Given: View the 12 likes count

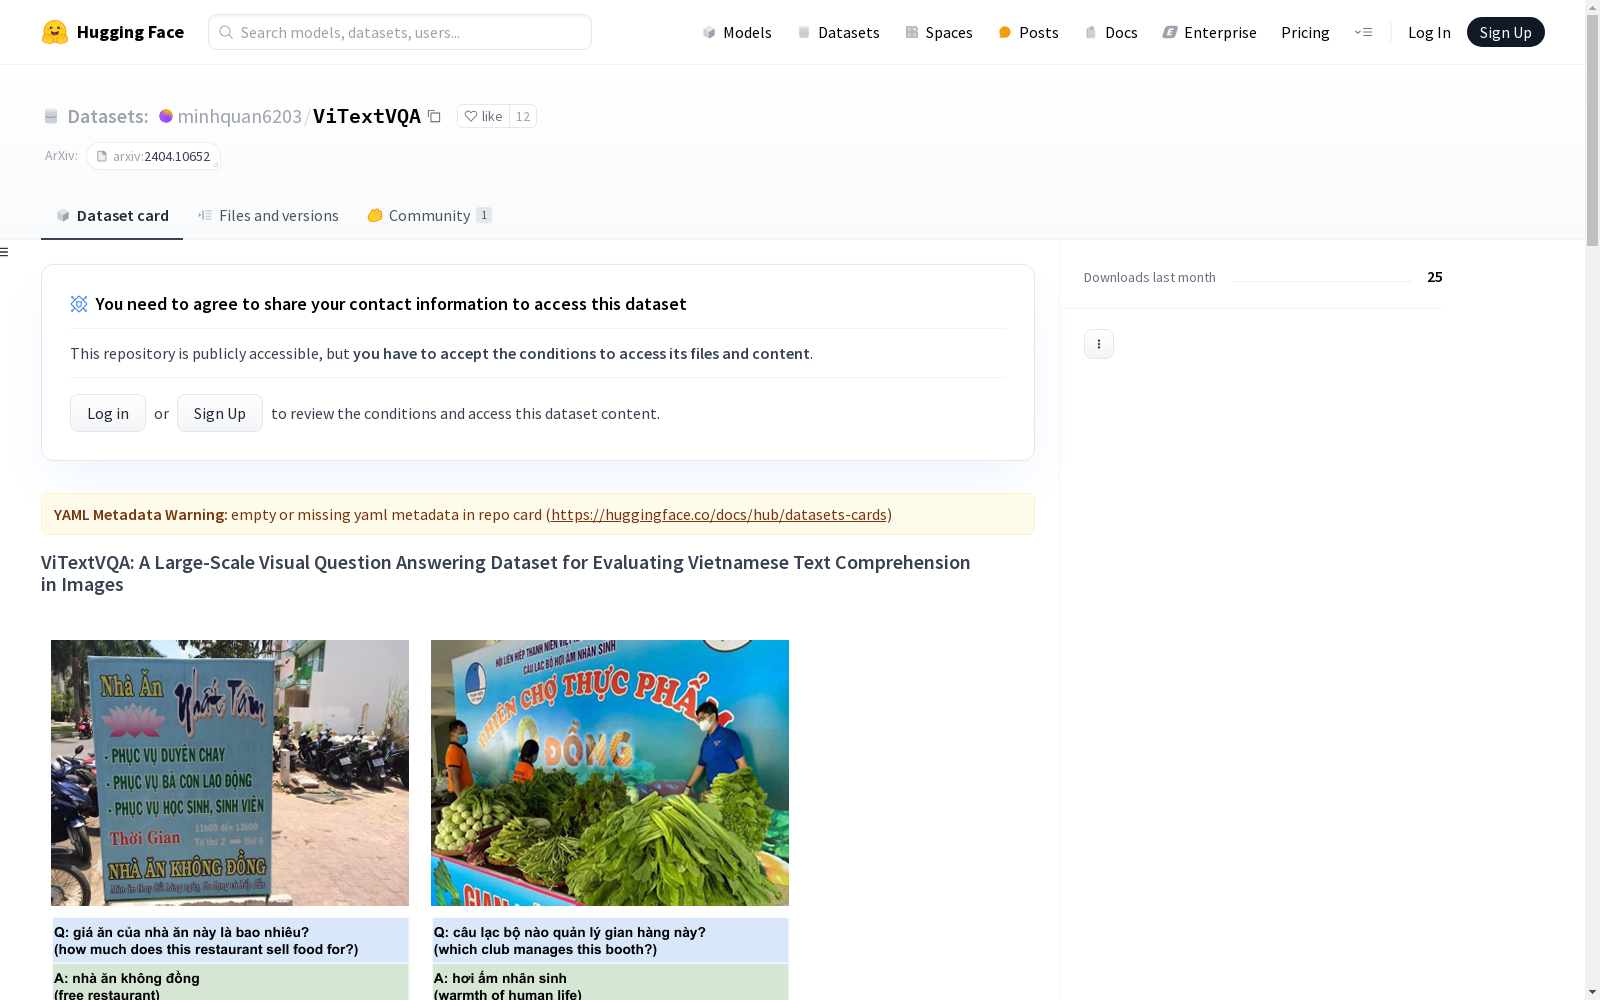Looking at the screenshot, I should point(523,116).
